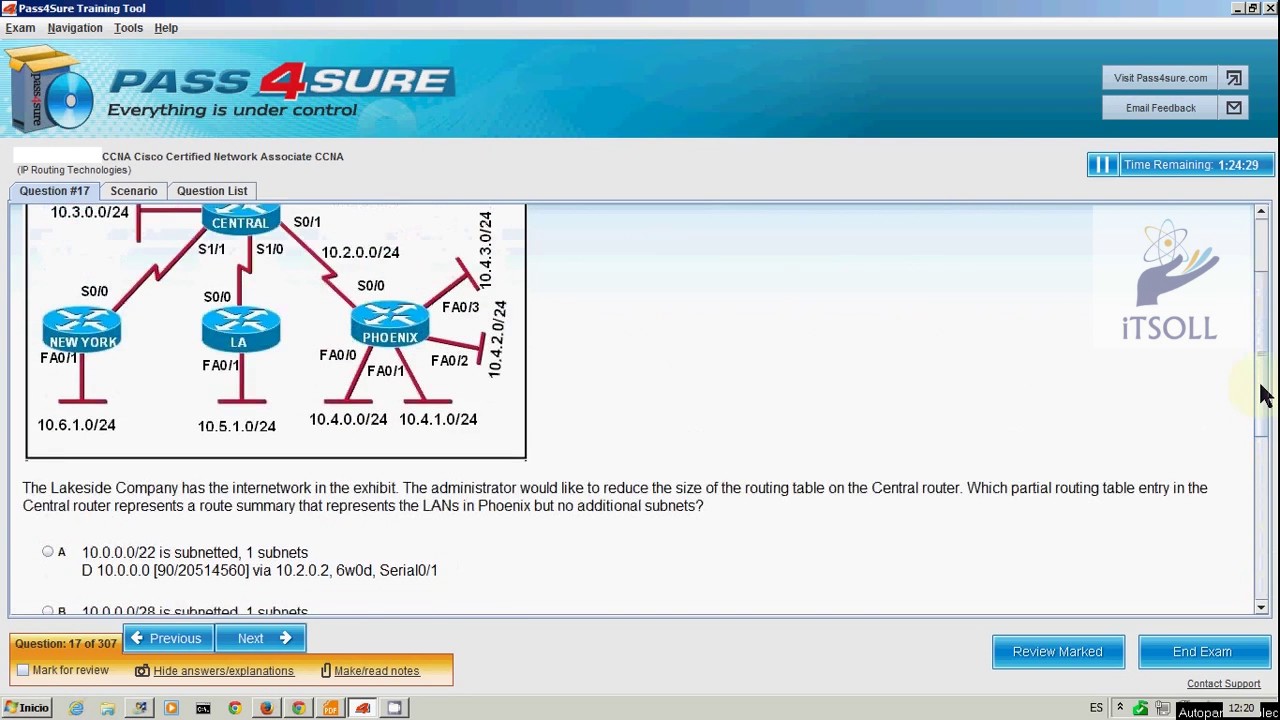The width and height of the screenshot is (1280, 720).
Task: Pause the exam timer
Action: 1101,165
